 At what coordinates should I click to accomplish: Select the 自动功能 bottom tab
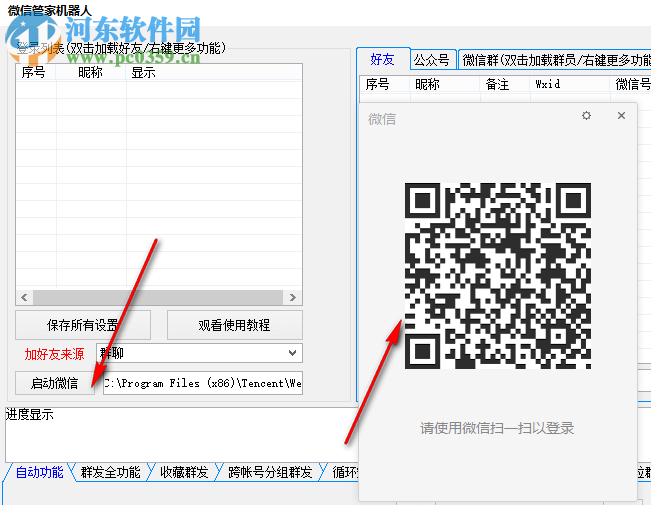click(39, 472)
